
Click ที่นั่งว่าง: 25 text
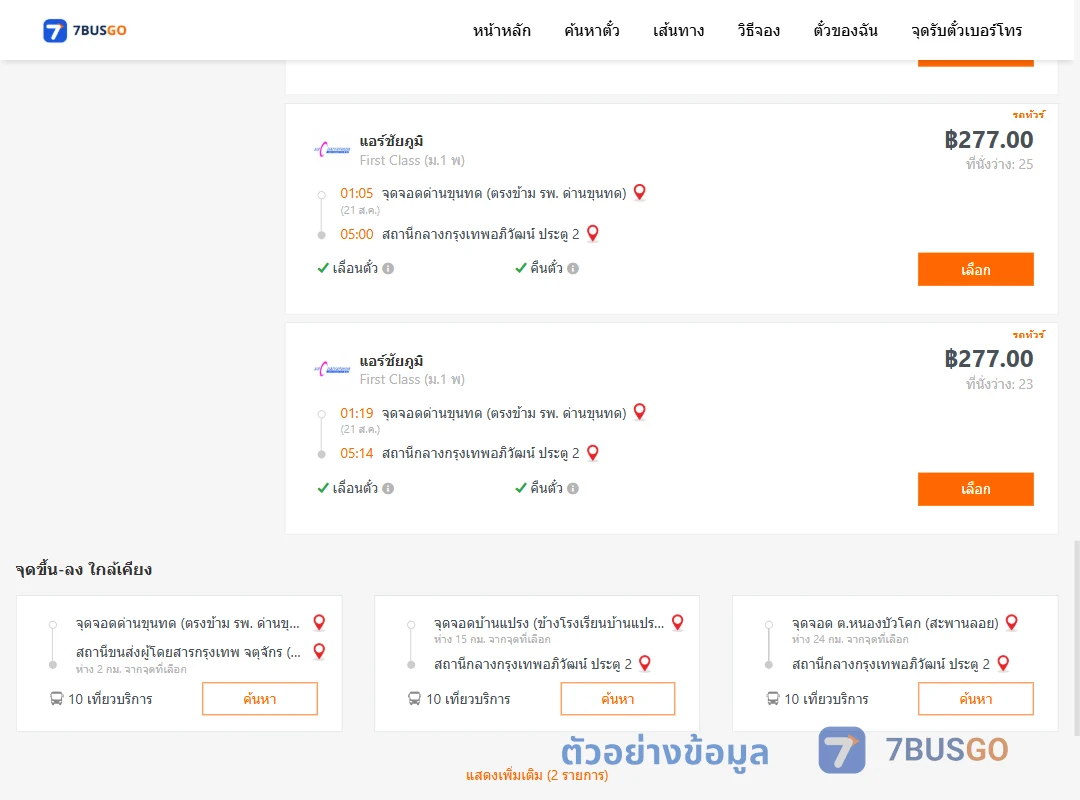click(x=999, y=164)
